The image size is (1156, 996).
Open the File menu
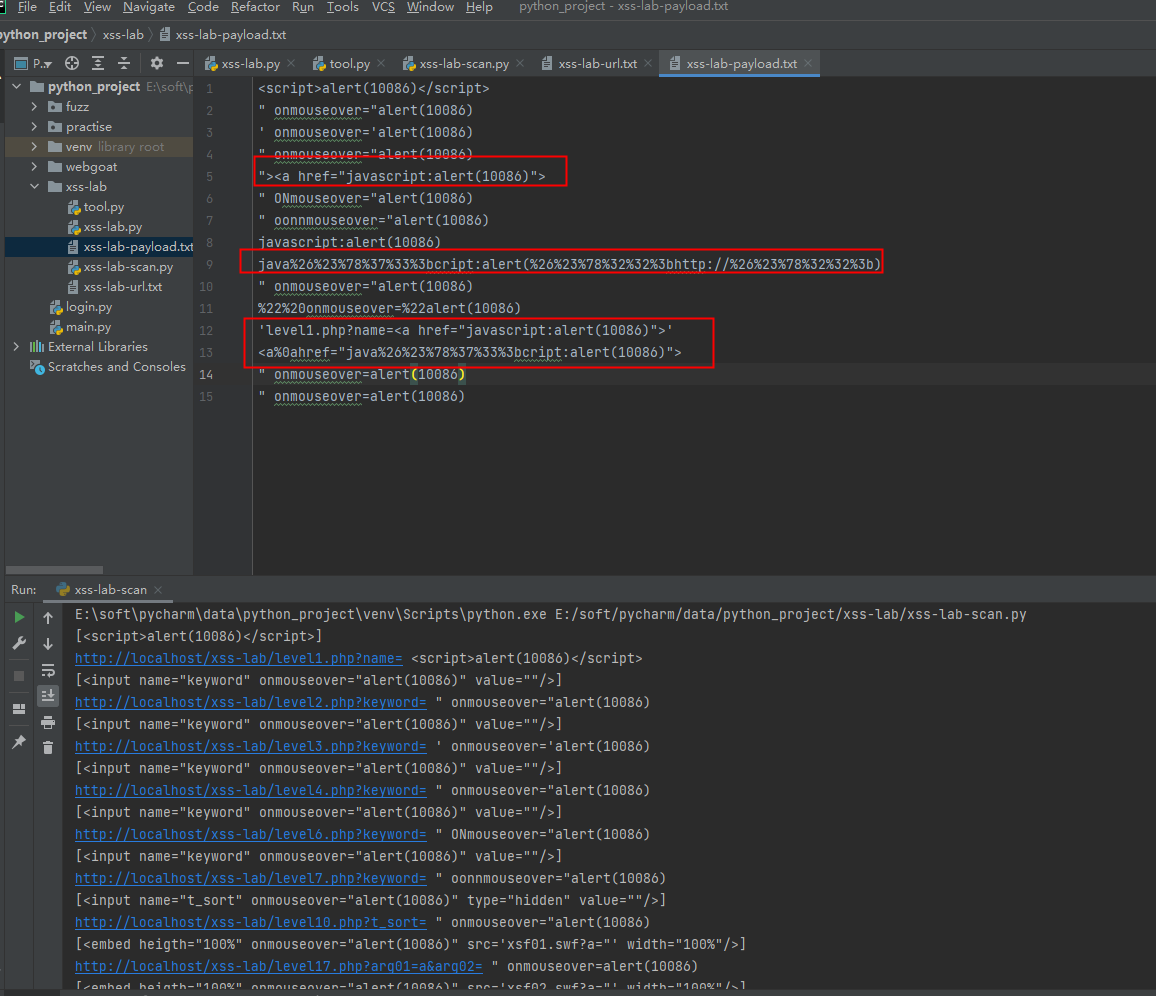click(27, 7)
